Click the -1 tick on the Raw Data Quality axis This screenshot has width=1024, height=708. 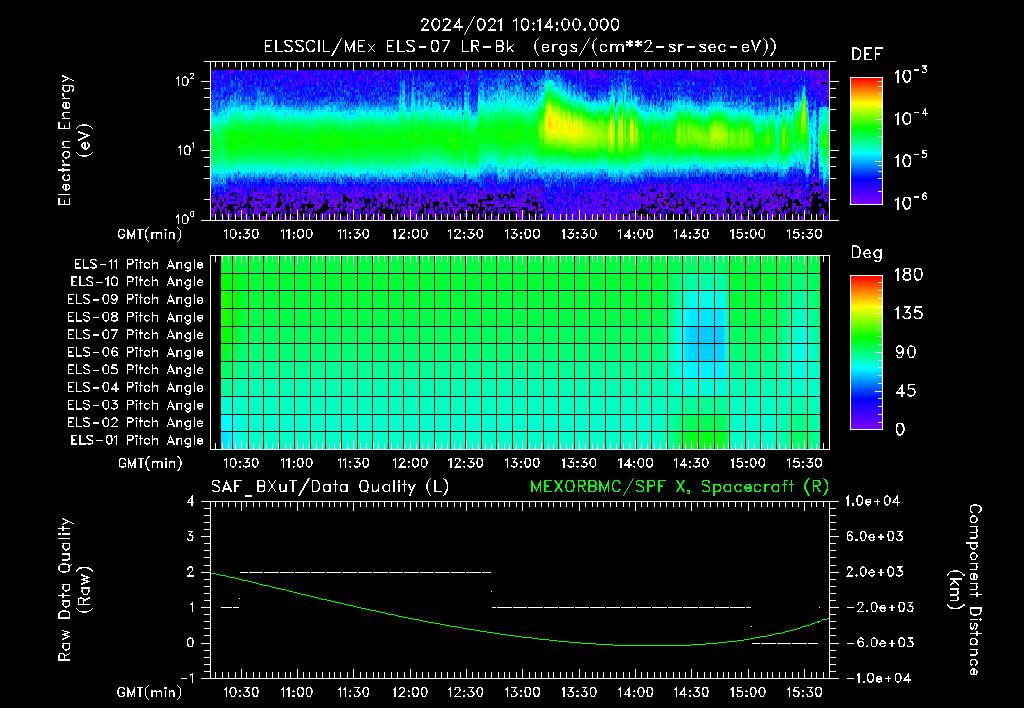tap(187, 678)
